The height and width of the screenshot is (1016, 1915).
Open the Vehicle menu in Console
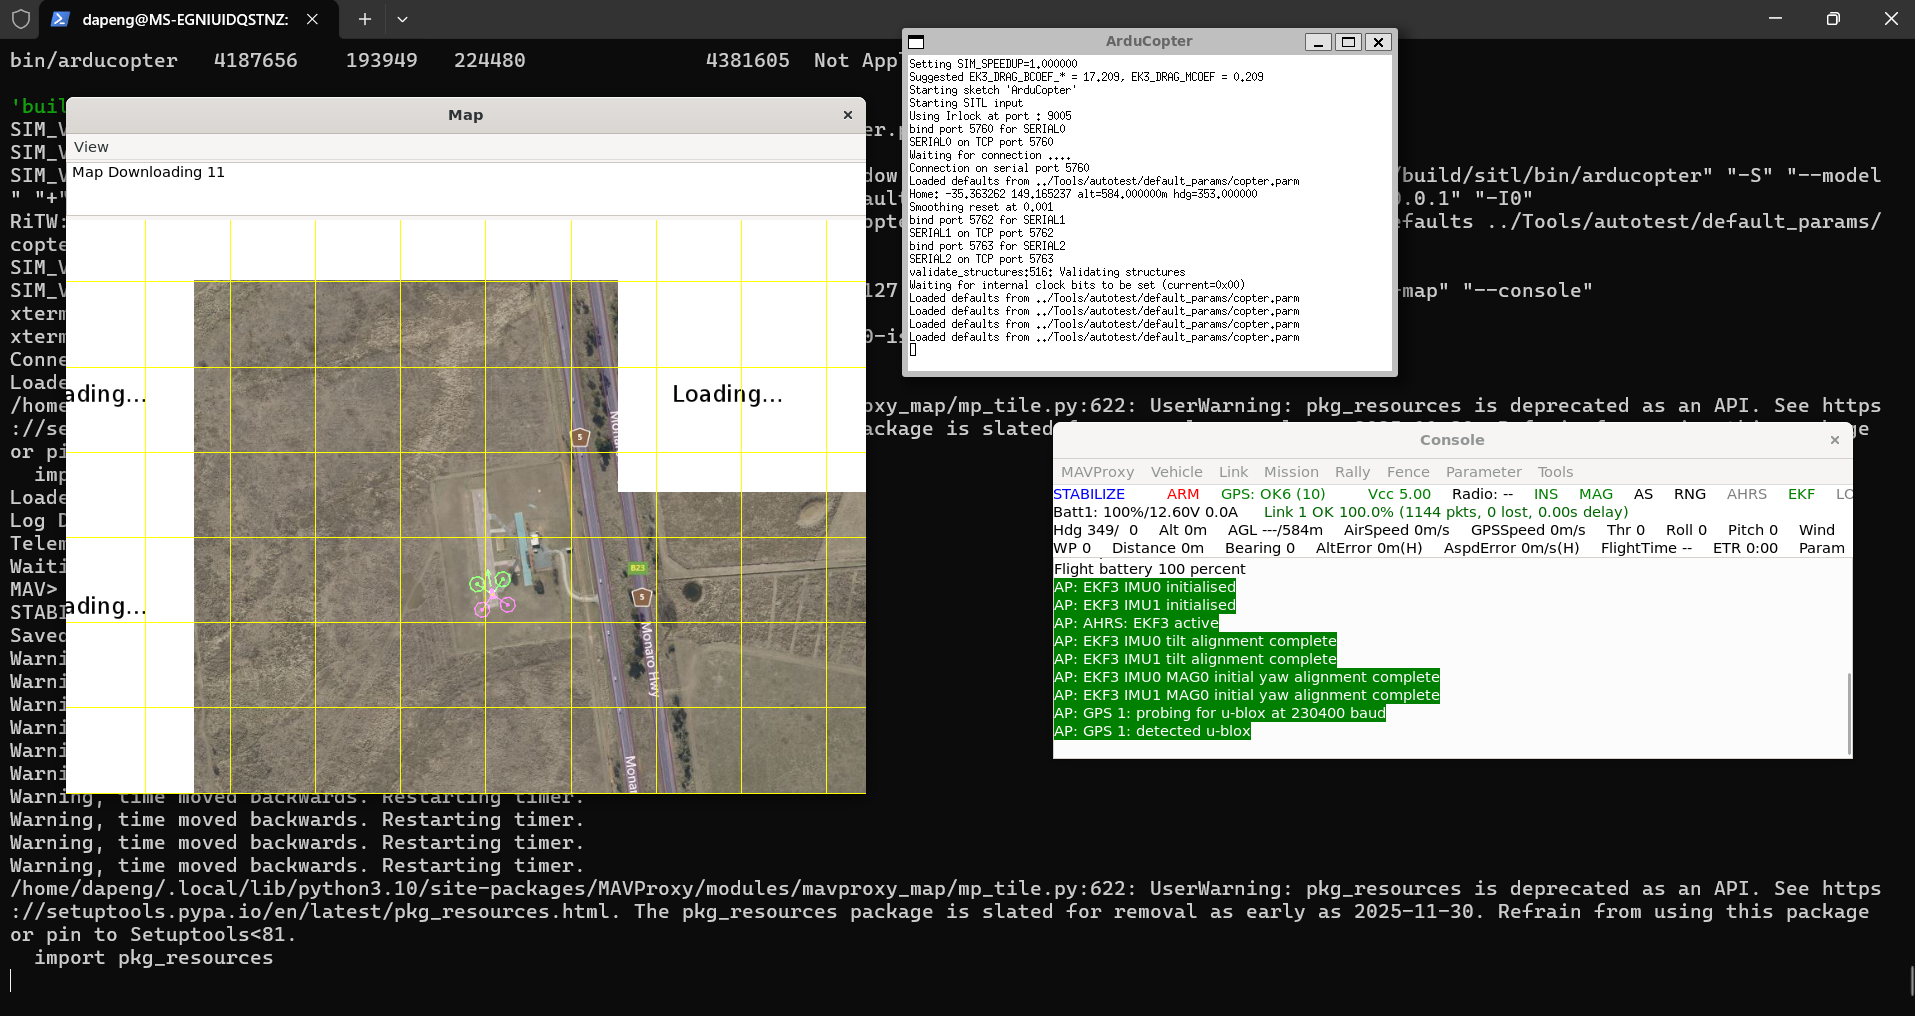[1176, 472]
